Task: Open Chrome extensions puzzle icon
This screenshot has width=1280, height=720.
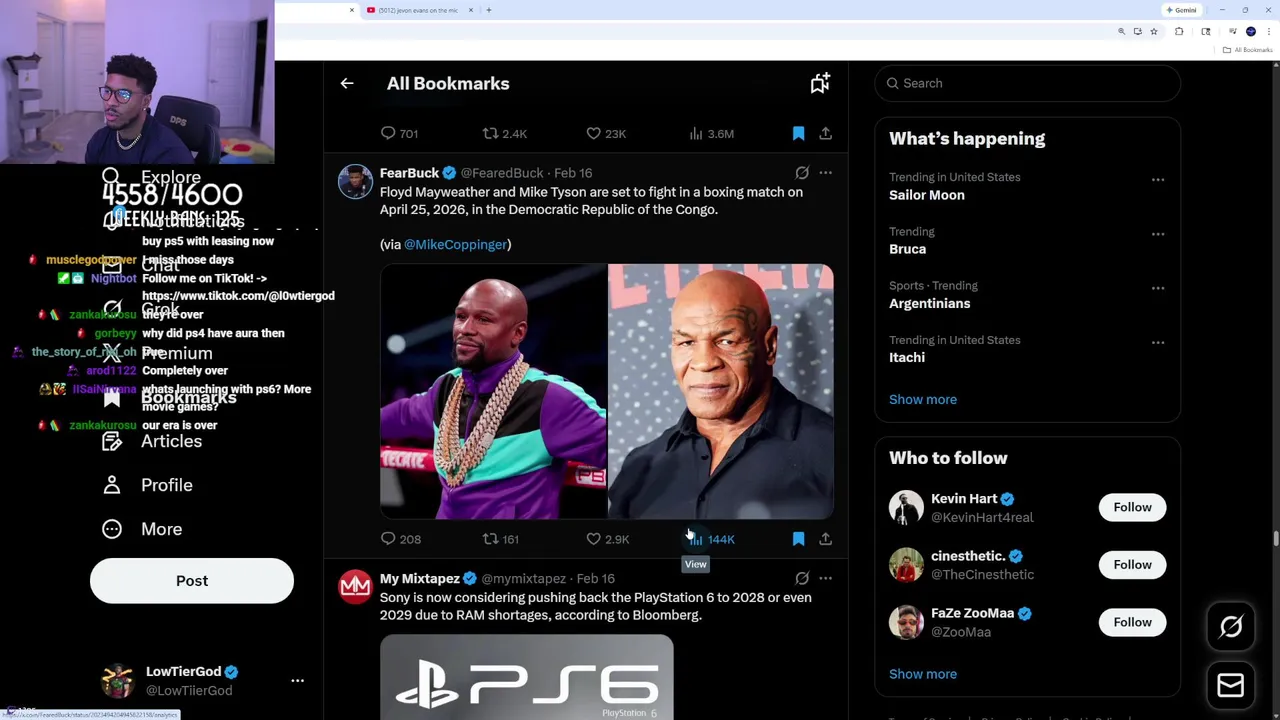Action: point(1178,32)
